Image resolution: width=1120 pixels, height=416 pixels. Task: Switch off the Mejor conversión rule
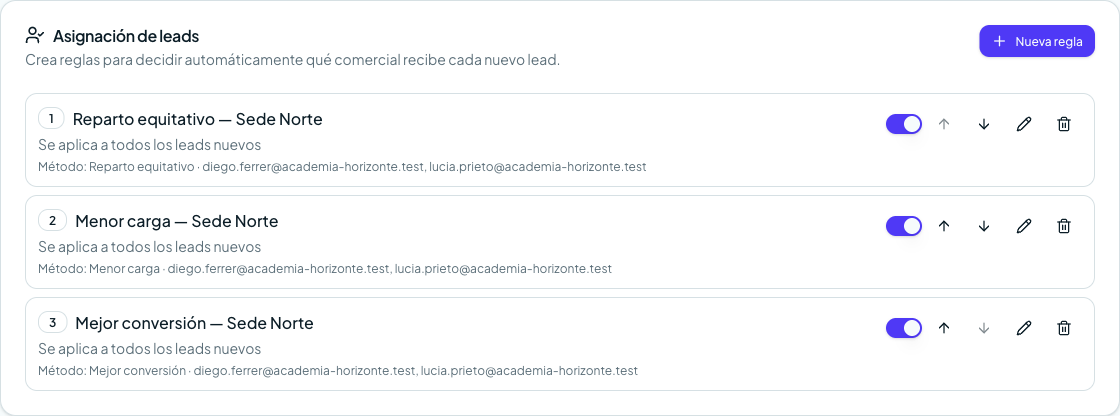[904, 328]
